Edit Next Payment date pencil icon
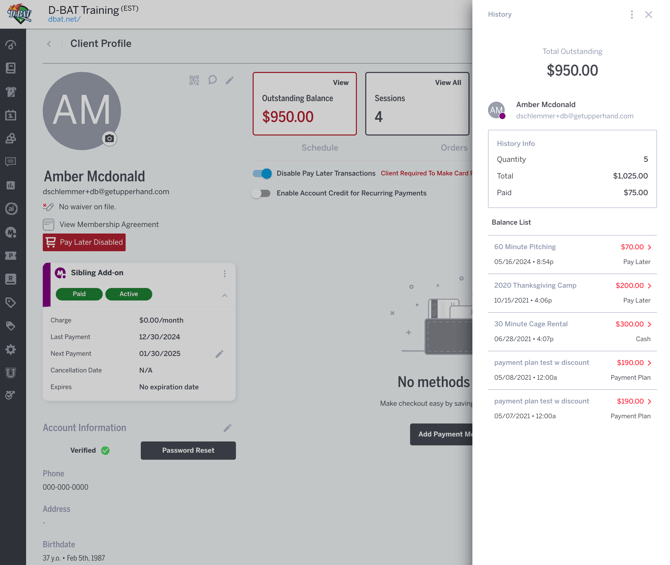 (219, 354)
